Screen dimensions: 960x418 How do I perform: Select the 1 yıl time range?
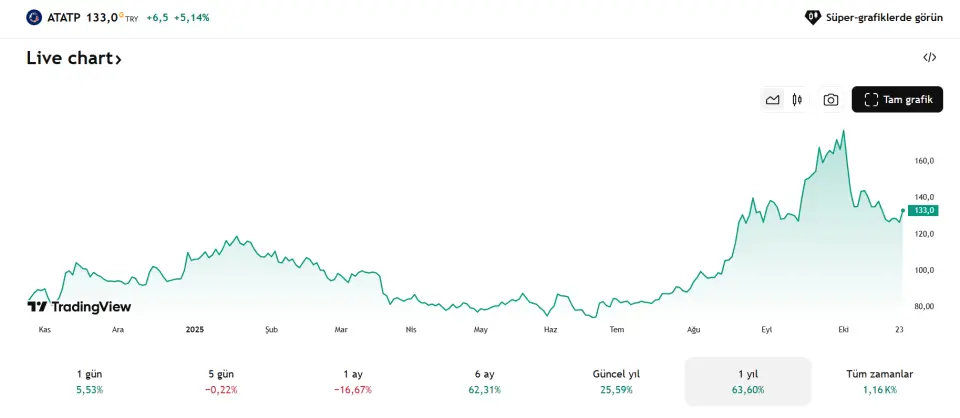(x=748, y=381)
